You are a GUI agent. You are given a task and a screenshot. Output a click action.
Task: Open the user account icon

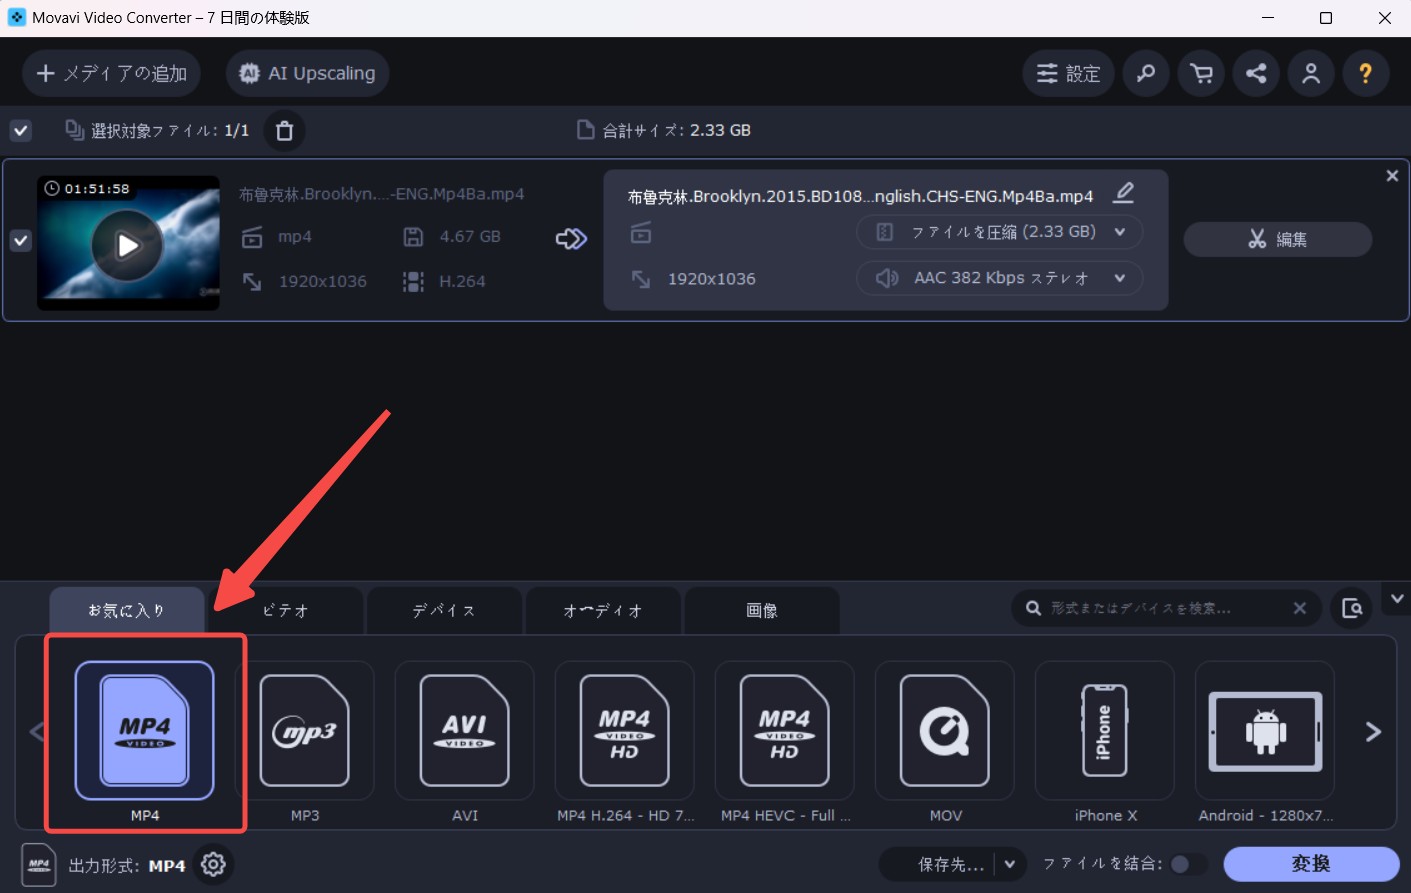tap(1311, 73)
